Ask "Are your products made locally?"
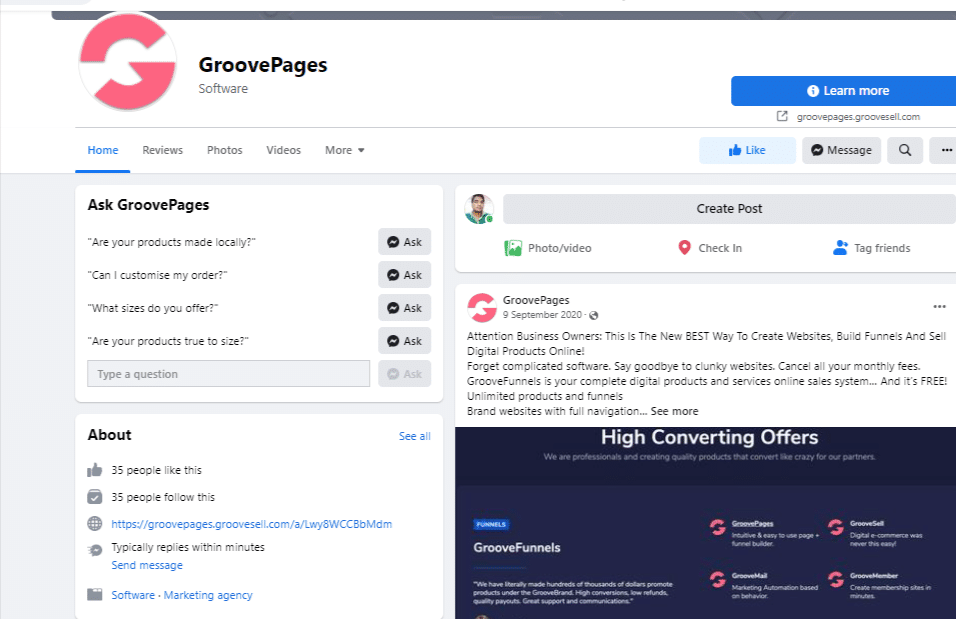This screenshot has width=956, height=619. (404, 242)
